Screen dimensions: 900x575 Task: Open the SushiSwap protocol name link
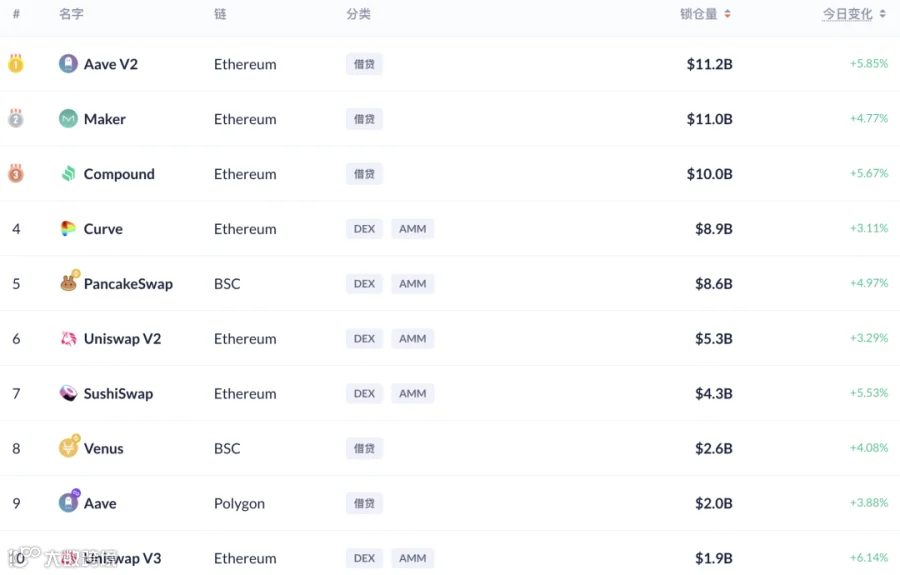click(118, 394)
